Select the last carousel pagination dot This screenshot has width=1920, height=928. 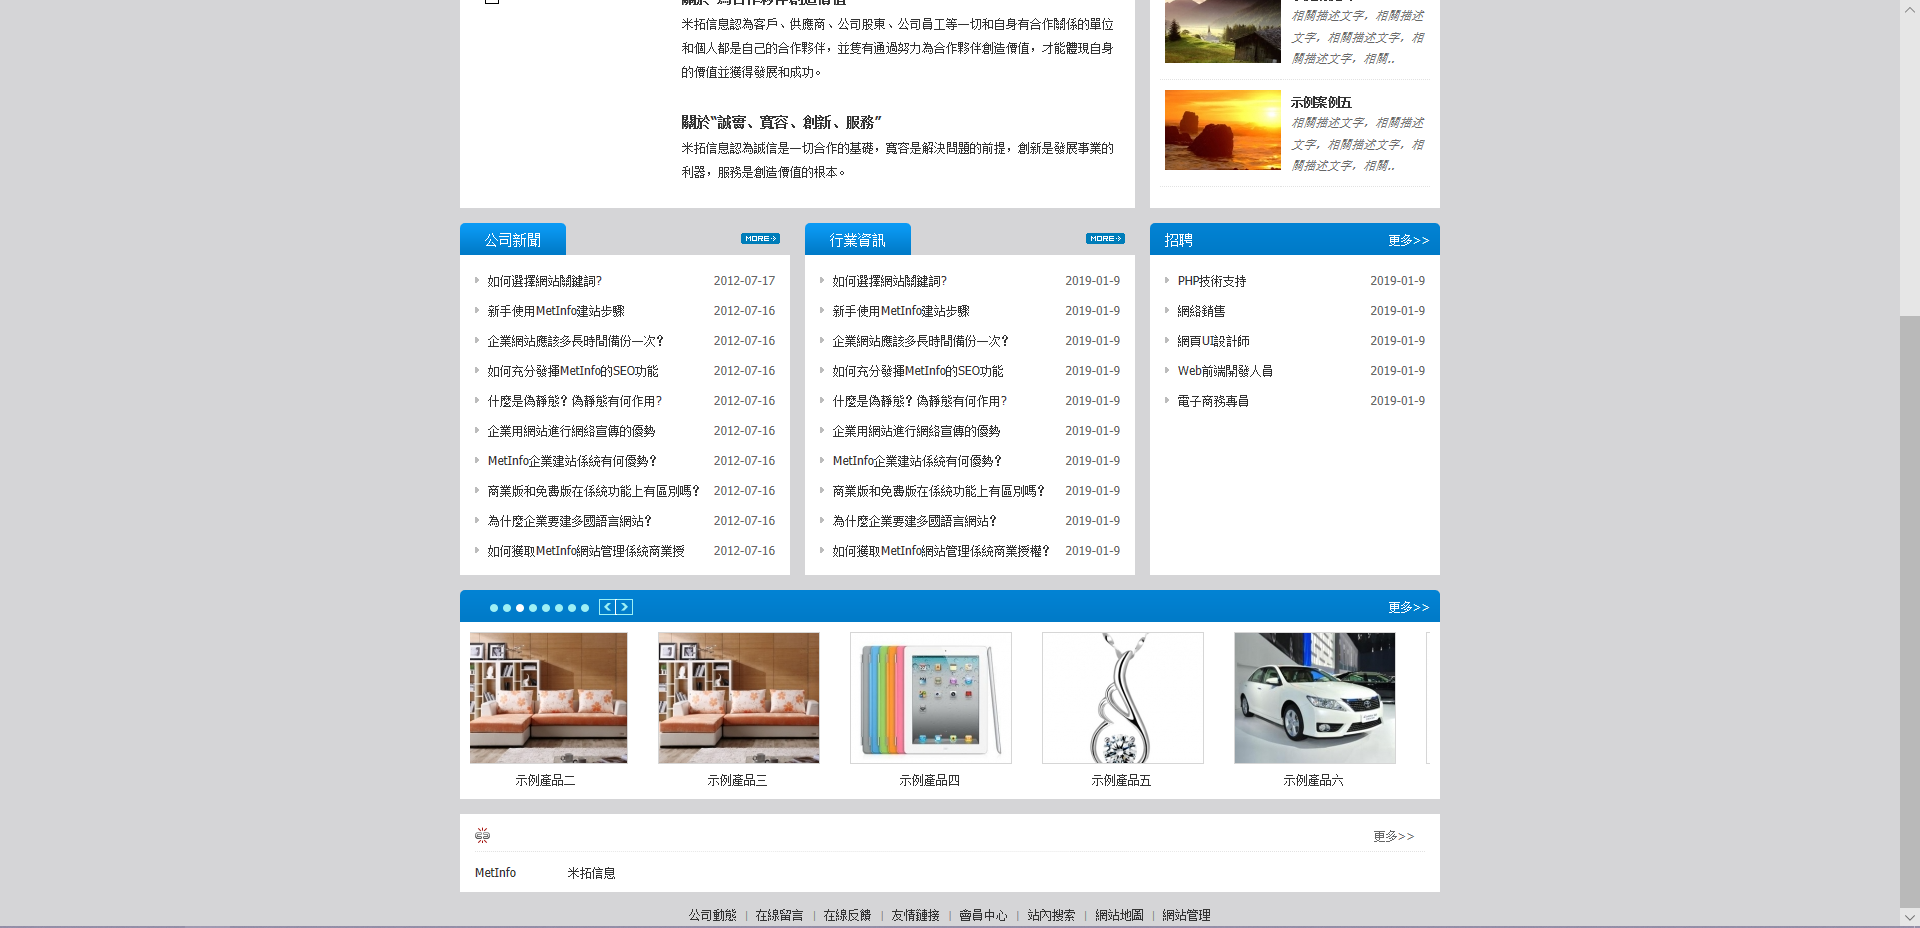[585, 608]
